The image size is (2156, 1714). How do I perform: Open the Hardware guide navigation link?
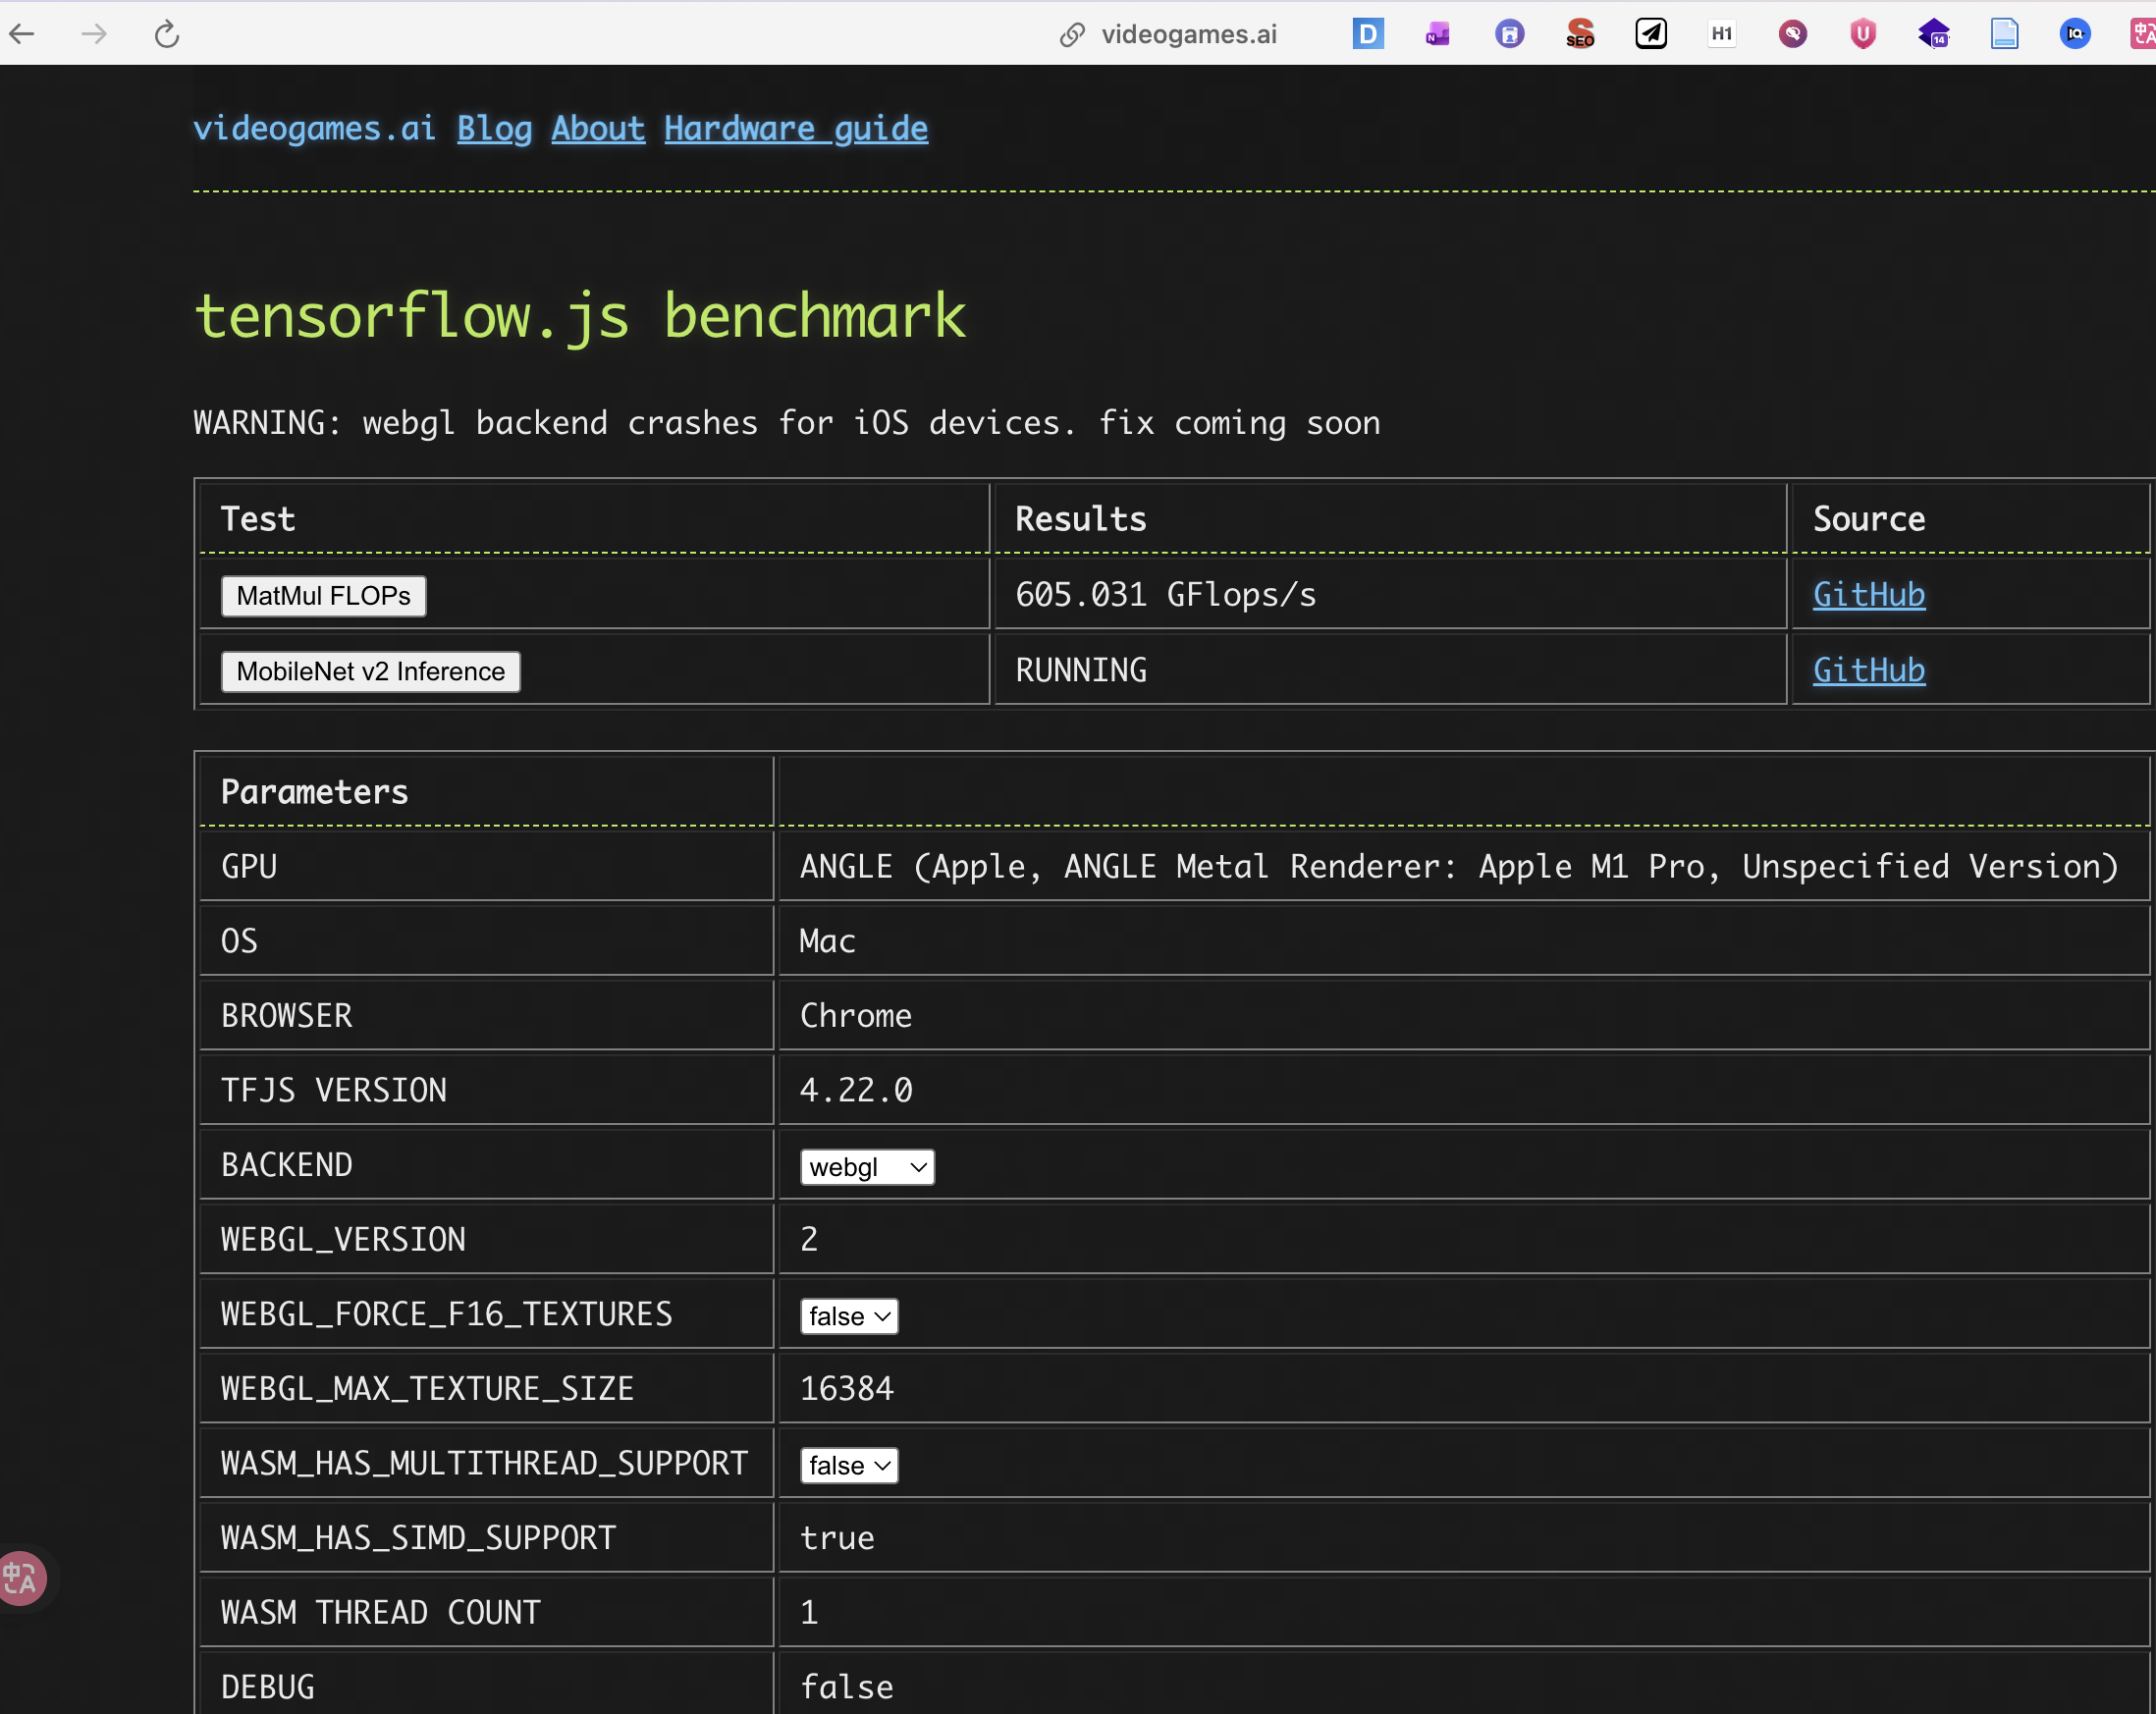pos(795,129)
